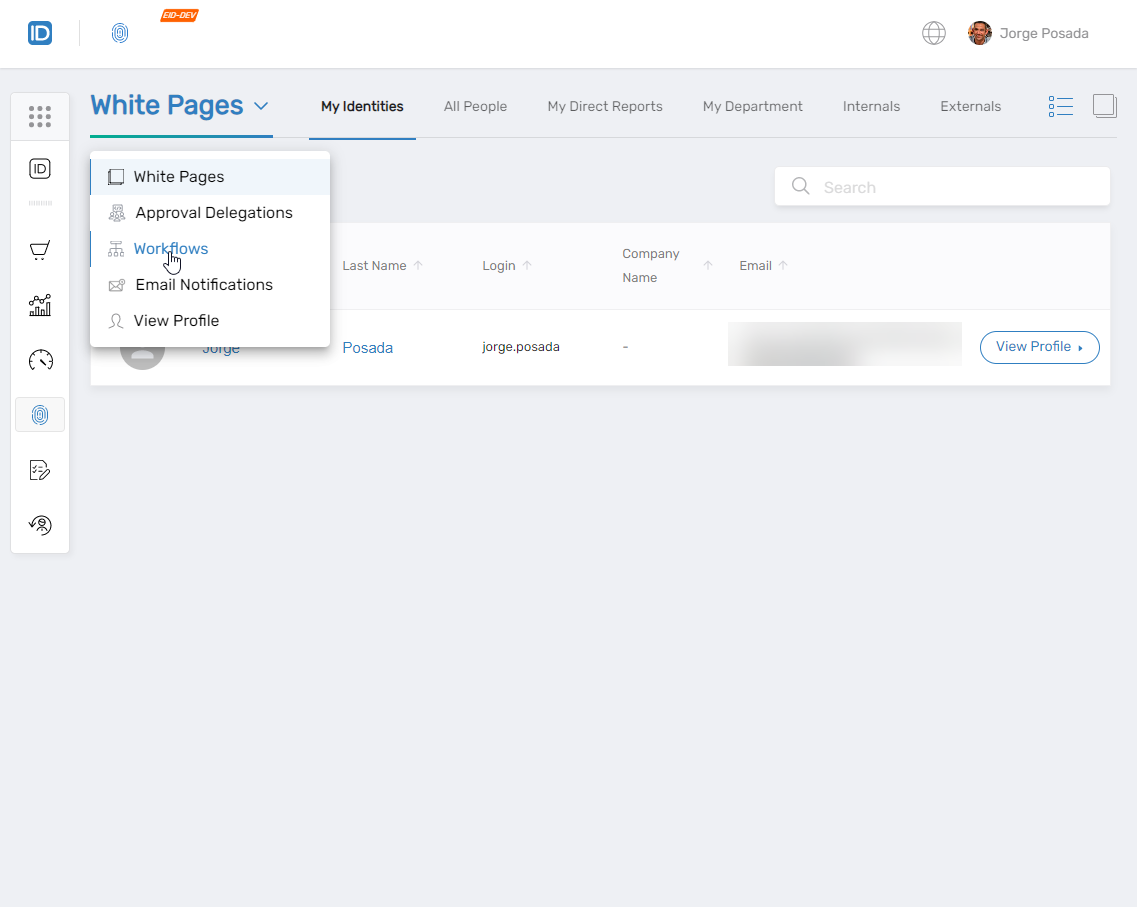Click the View Profile button for Jorge Posada
The width and height of the screenshot is (1137, 907).
click(x=1039, y=347)
